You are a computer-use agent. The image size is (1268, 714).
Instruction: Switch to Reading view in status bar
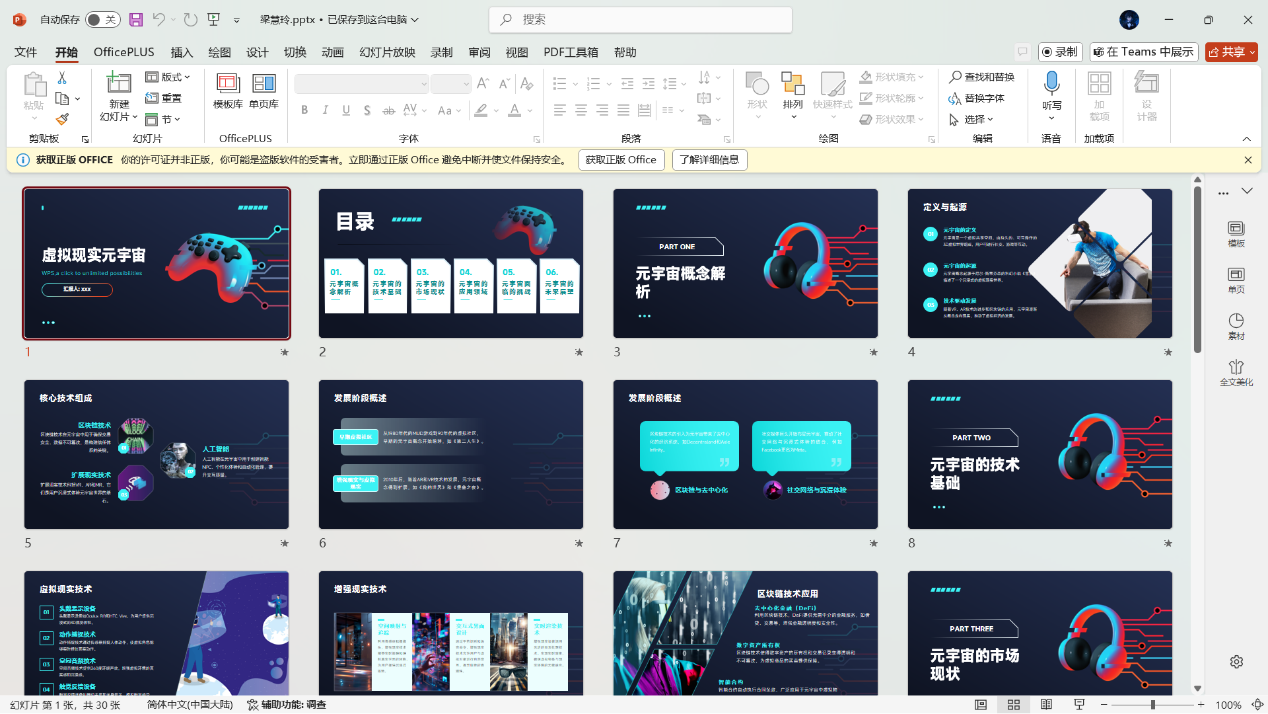tap(1046, 705)
